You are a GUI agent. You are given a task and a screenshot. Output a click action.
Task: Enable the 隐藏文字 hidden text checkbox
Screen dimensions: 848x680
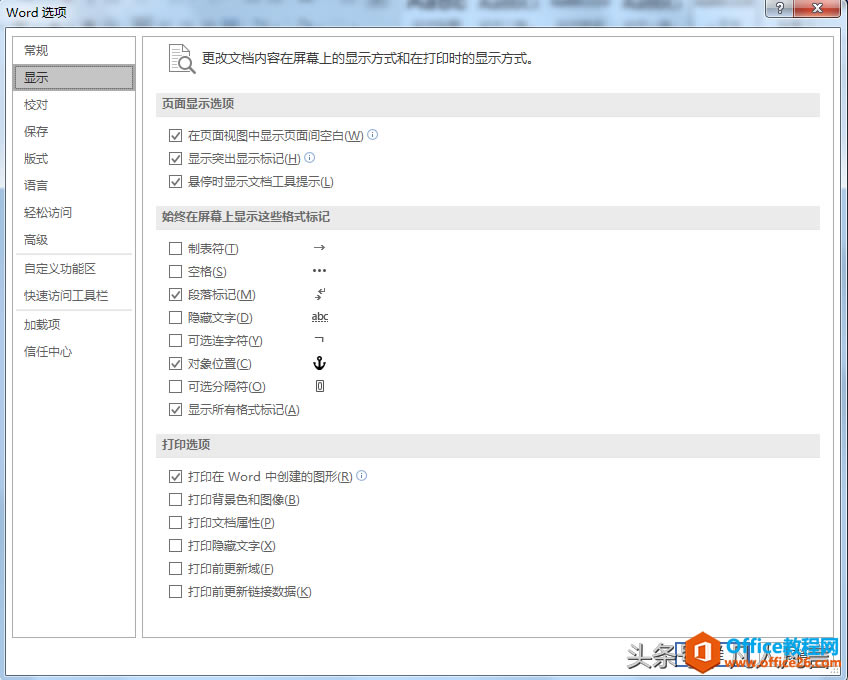click(x=175, y=317)
